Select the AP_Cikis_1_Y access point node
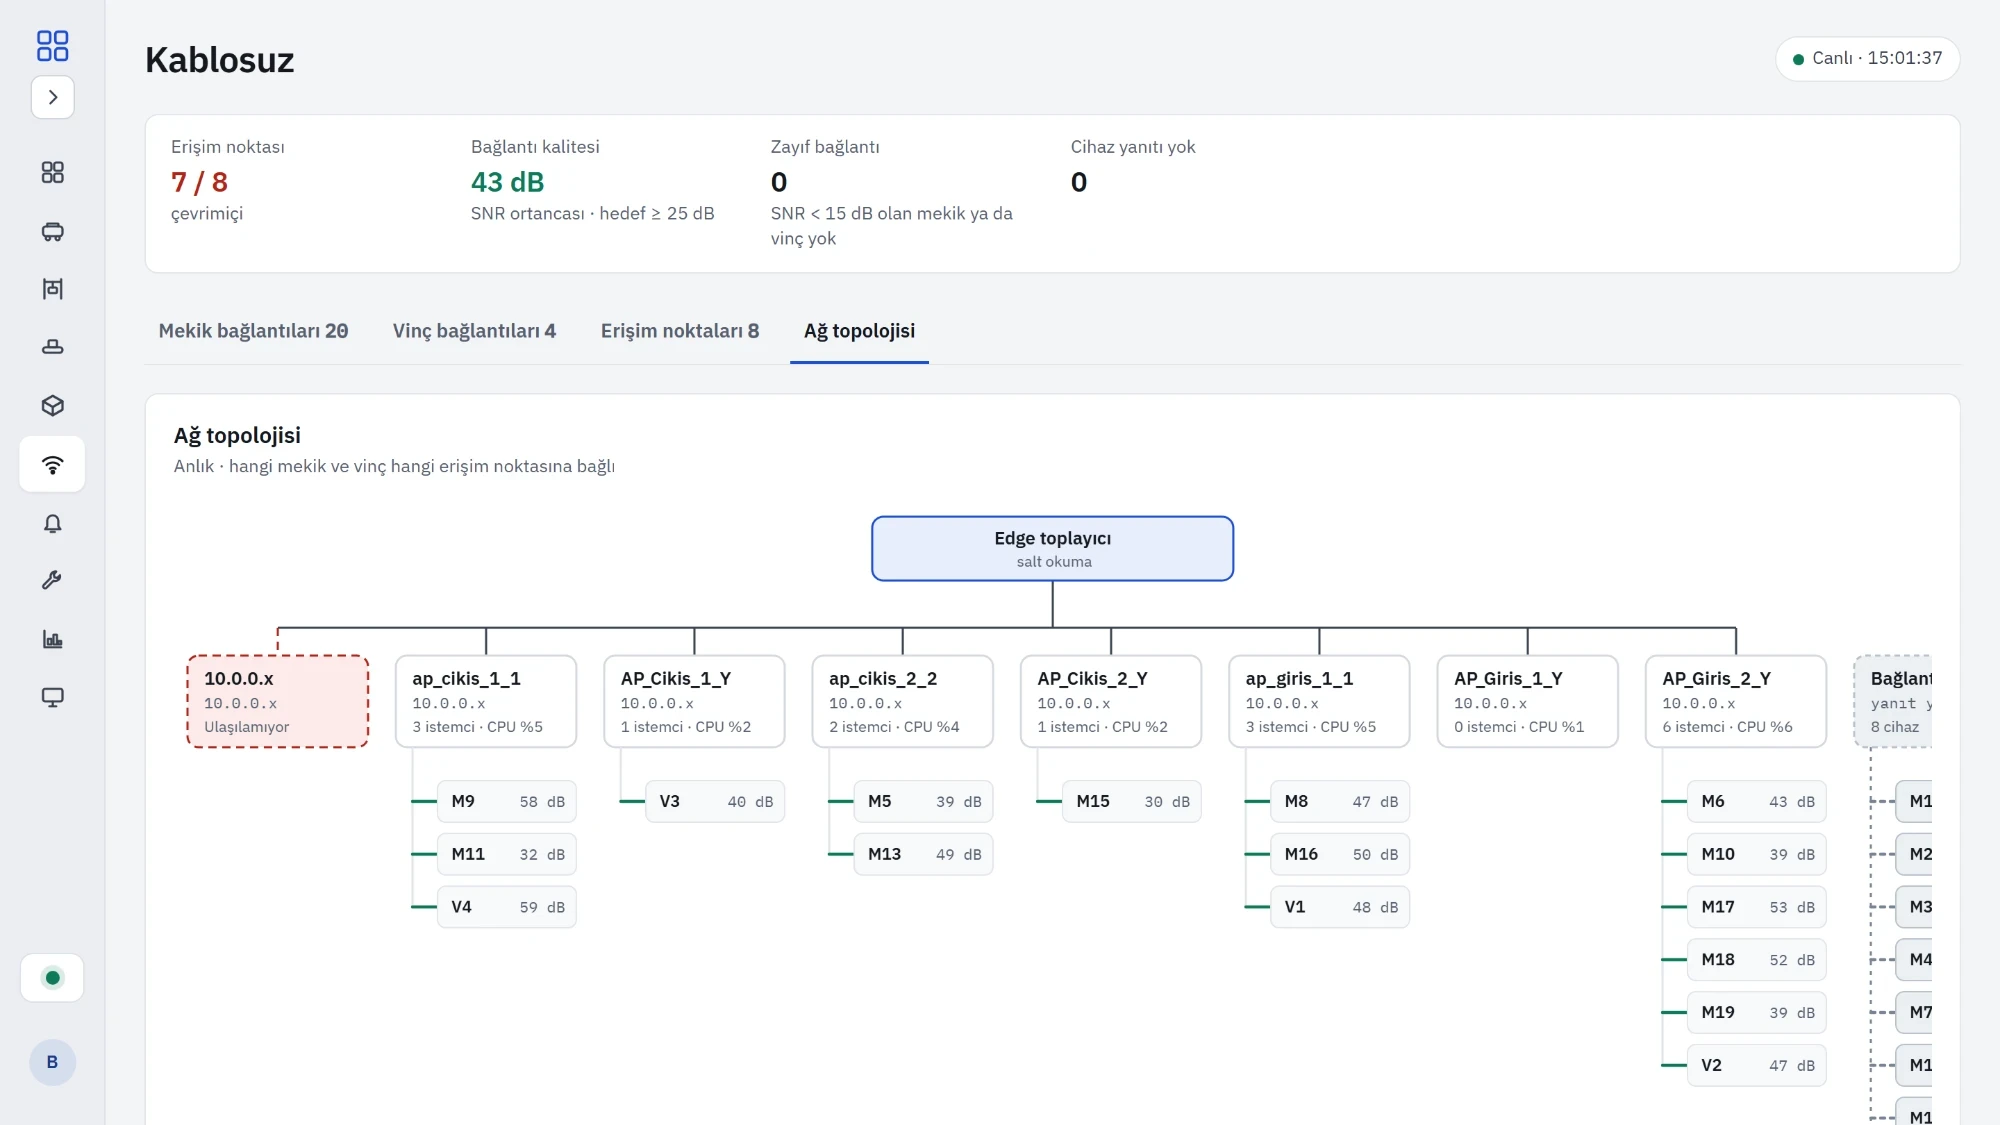This screenshot has height=1125, width=2000. point(694,701)
